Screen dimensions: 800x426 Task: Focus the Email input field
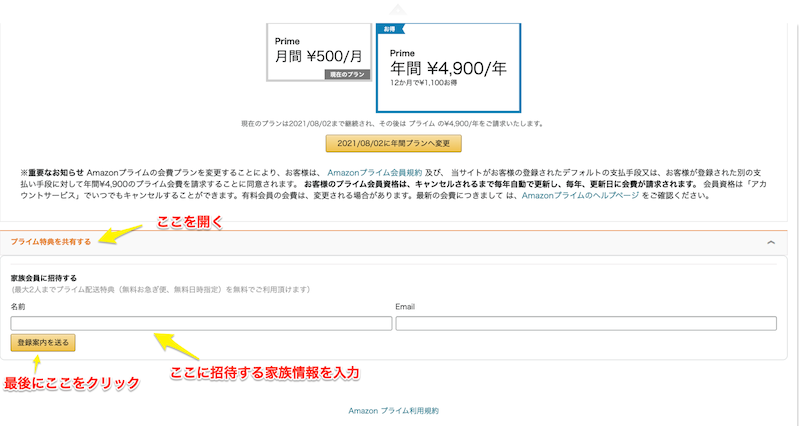[586, 323]
